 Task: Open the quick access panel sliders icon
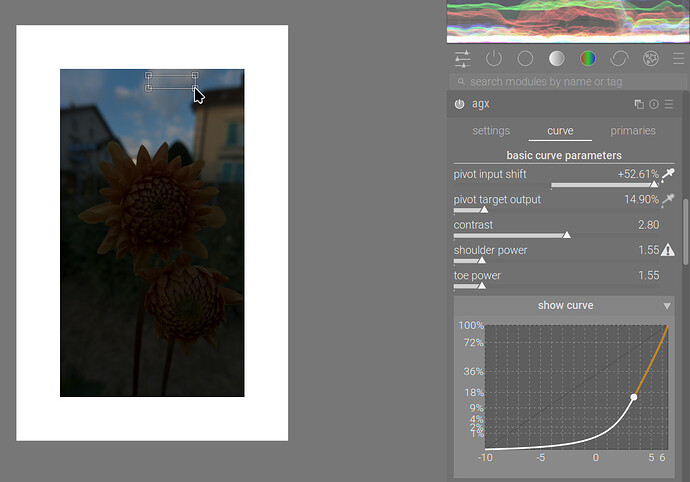(x=462, y=59)
